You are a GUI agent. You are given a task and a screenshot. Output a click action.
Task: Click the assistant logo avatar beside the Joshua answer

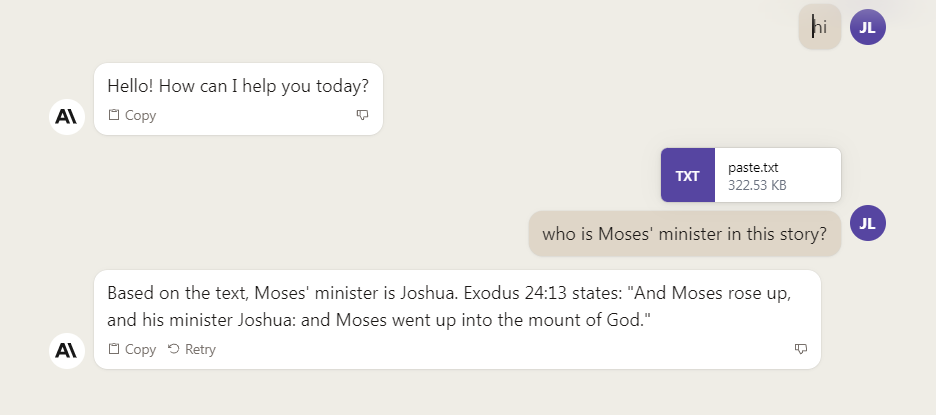(x=66, y=350)
